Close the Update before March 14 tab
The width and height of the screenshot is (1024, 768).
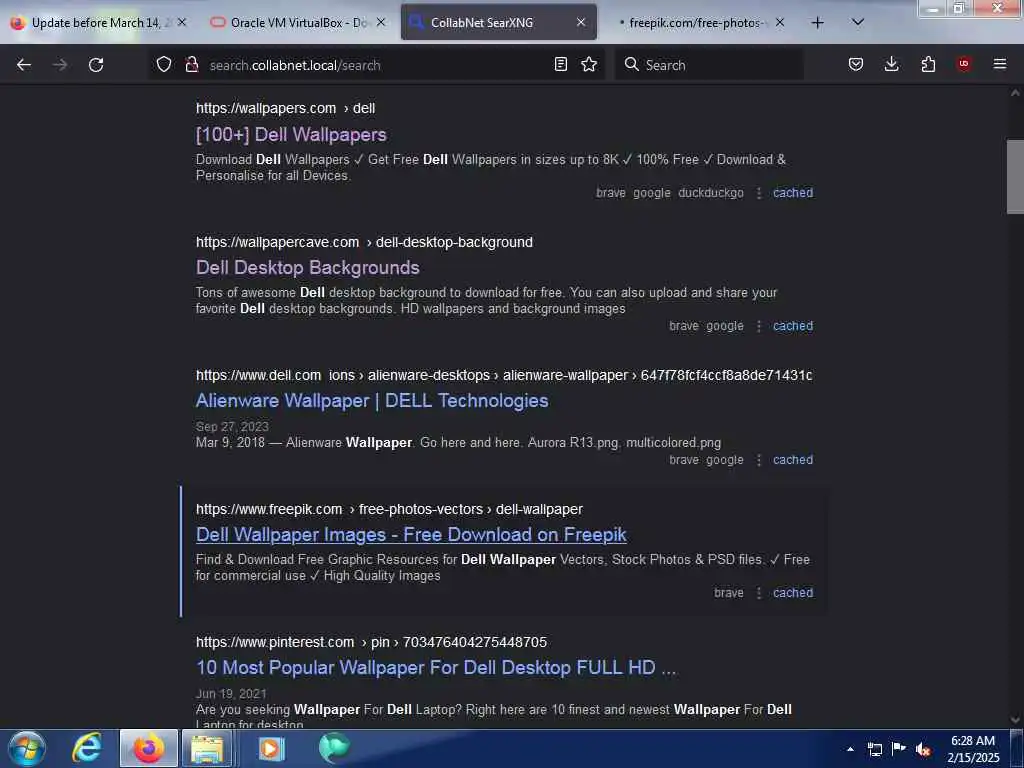[x=182, y=22]
